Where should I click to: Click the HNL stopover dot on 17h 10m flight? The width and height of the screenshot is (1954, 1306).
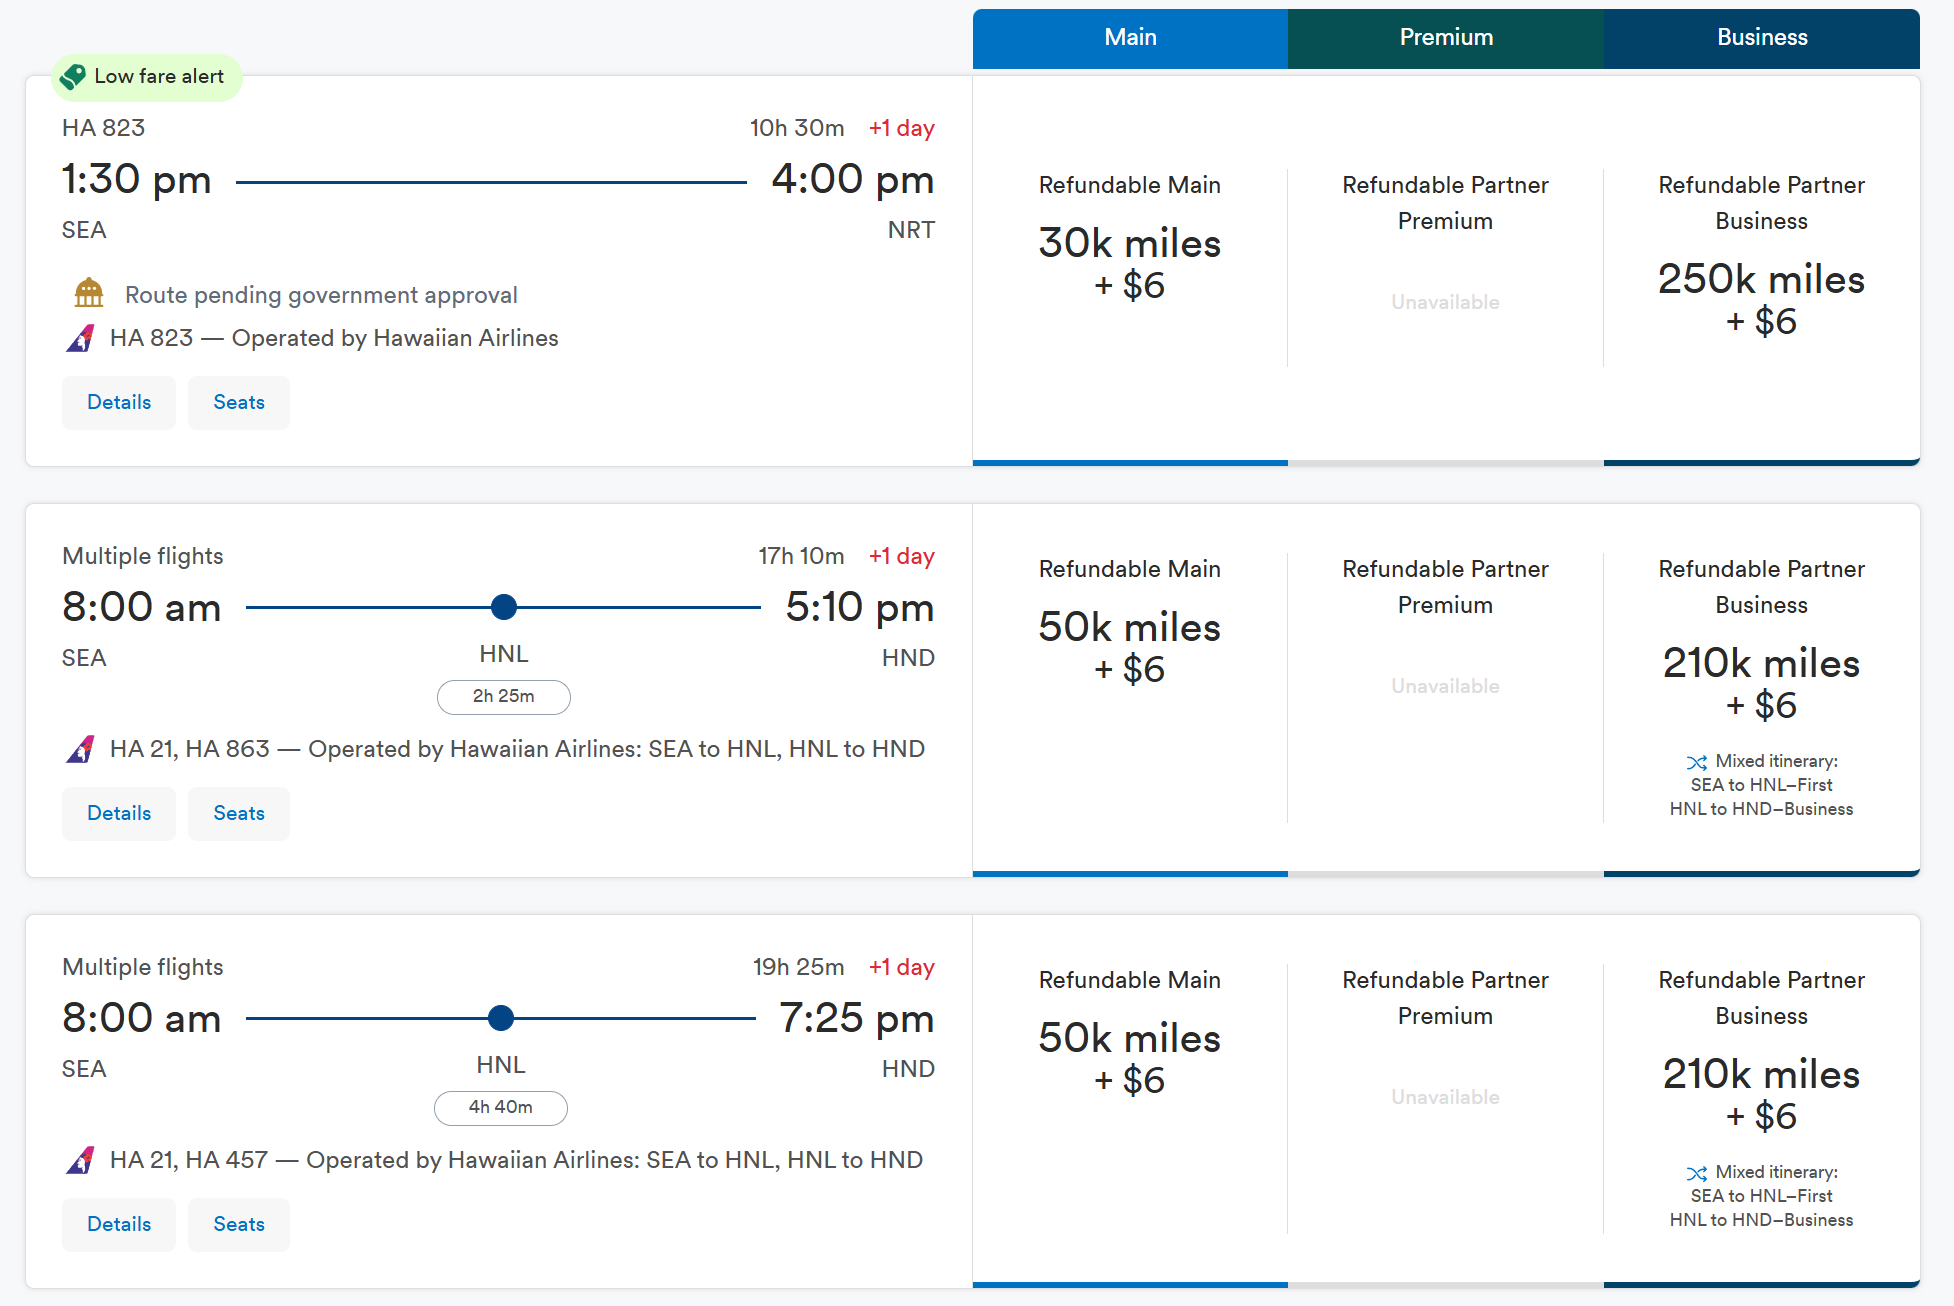504,607
